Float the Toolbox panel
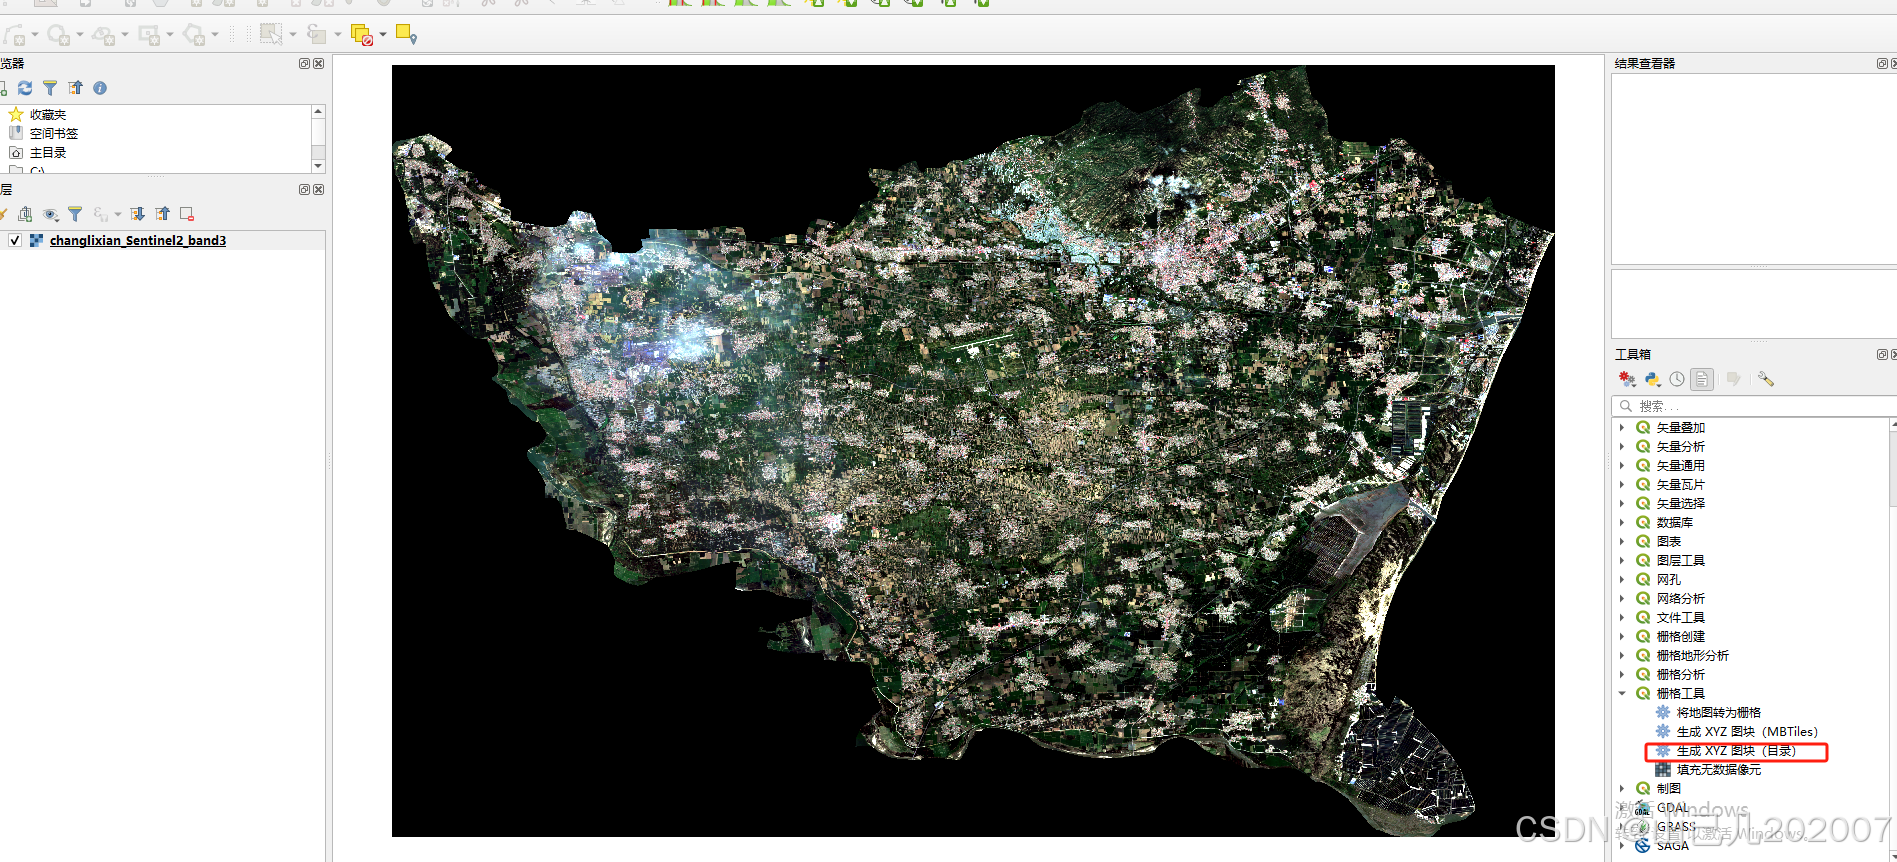Screen dimensions: 1897x862 (1882, 354)
